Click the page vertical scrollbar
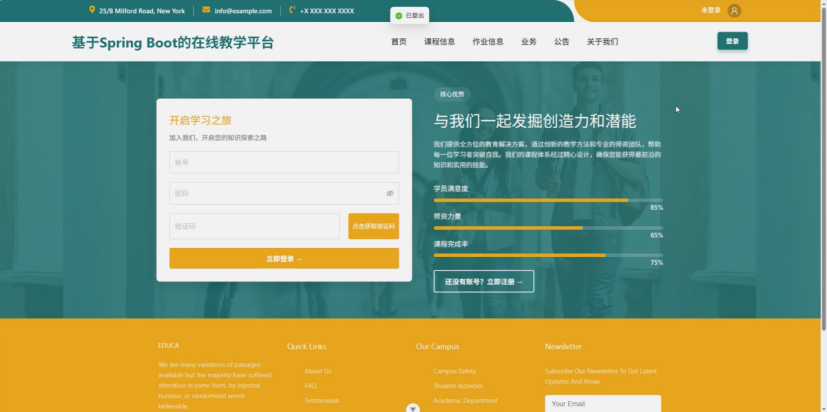 pyautogui.click(x=824, y=169)
